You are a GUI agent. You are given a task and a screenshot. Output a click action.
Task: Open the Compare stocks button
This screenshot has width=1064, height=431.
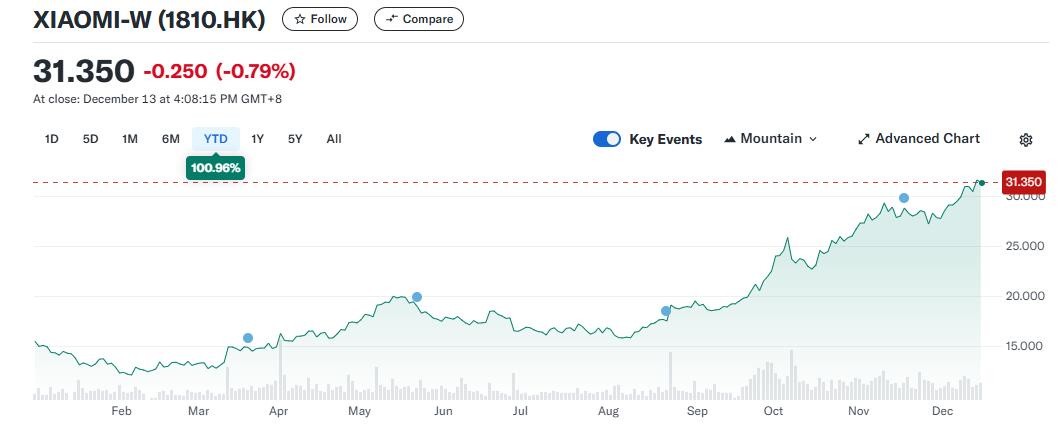419,19
